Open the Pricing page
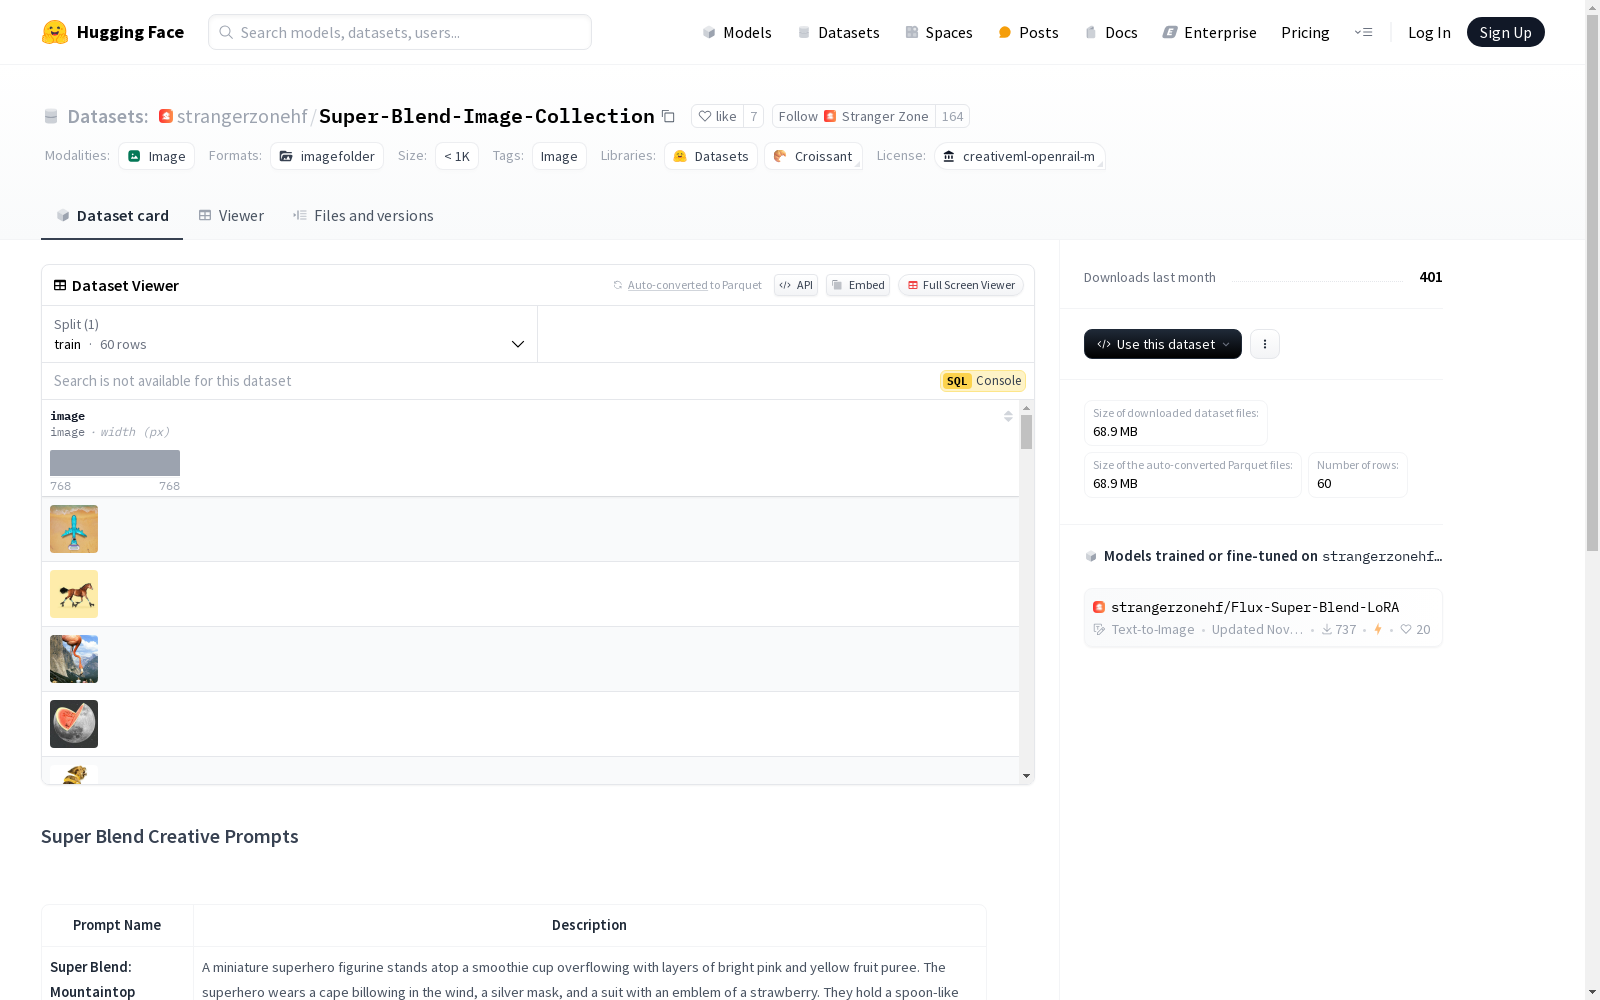This screenshot has height=1000, width=1600. click(x=1305, y=32)
